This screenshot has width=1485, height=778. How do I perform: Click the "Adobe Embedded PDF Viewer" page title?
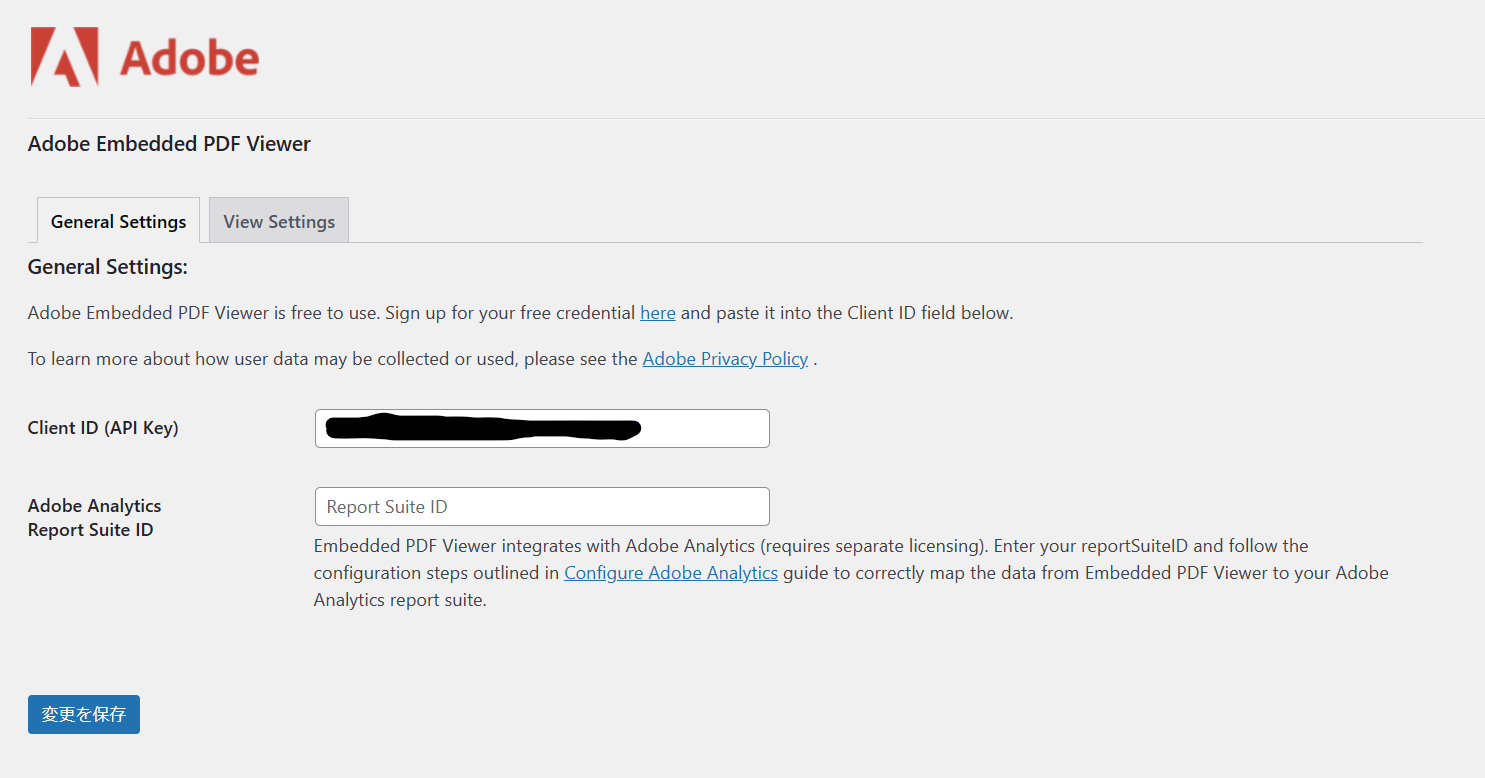(x=169, y=144)
